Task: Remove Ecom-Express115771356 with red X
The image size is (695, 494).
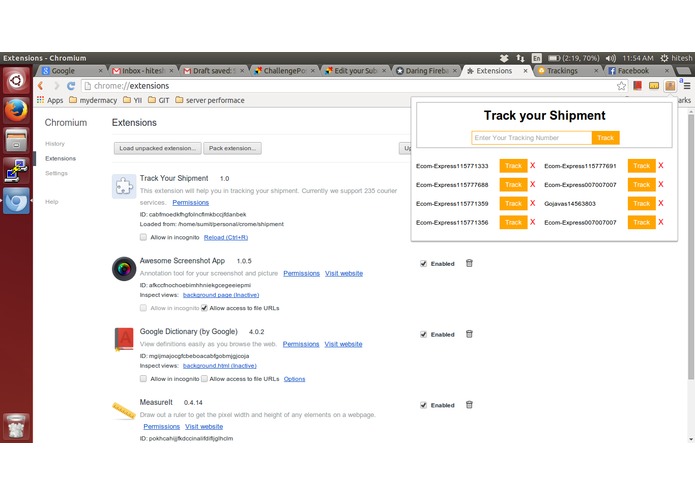Action: pyautogui.click(x=533, y=222)
